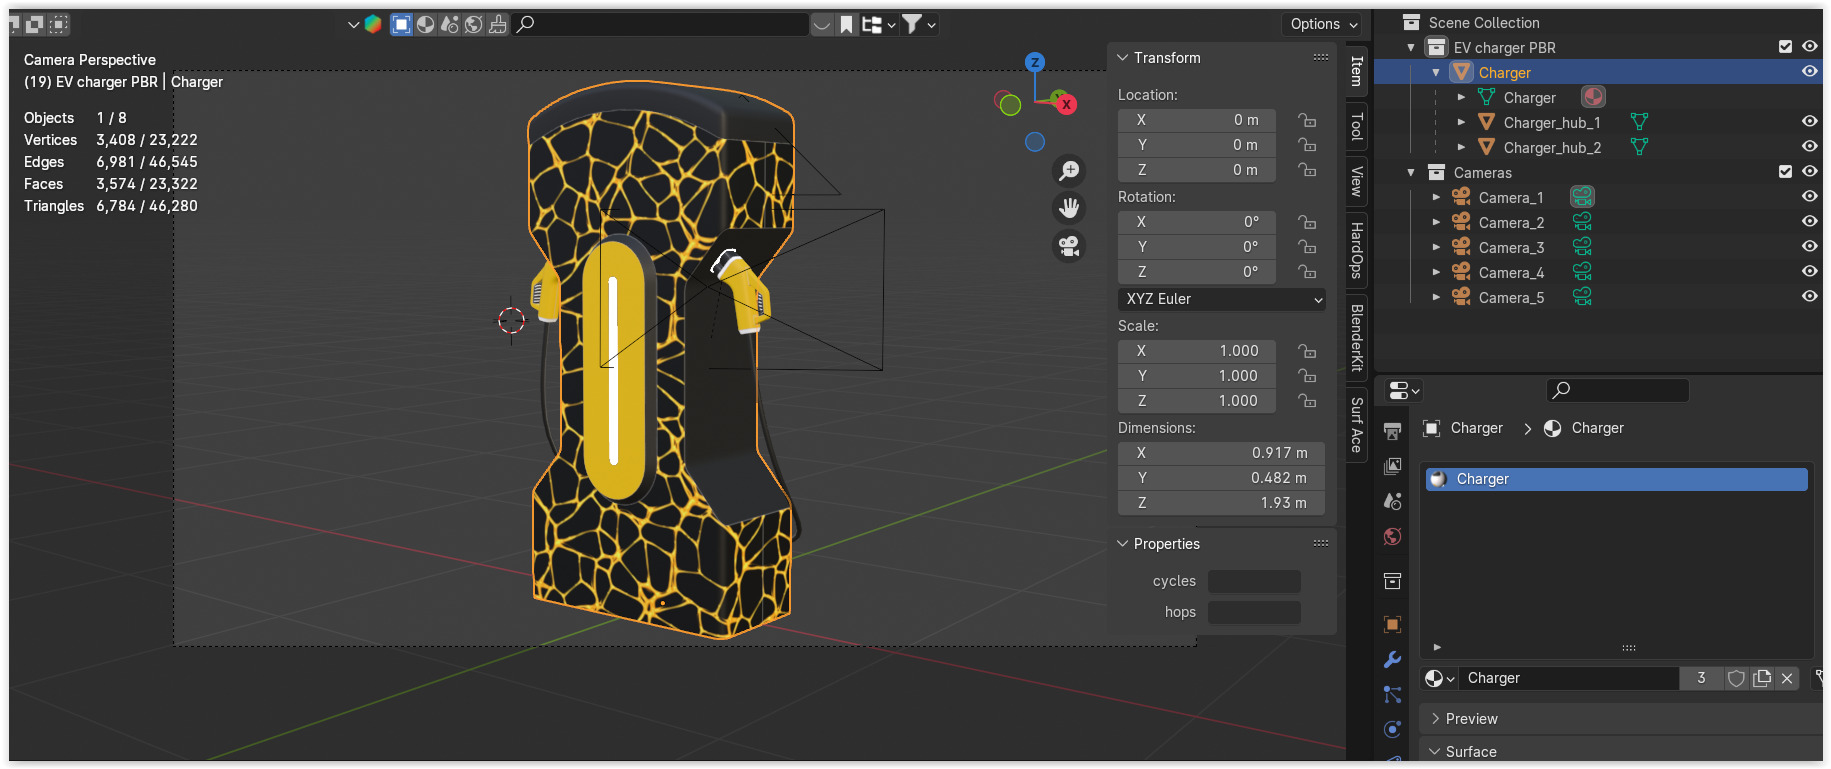The width and height of the screenshot is (1831, 769).
Task: Open the Collection properties tab
Action: pos(1392,581)
